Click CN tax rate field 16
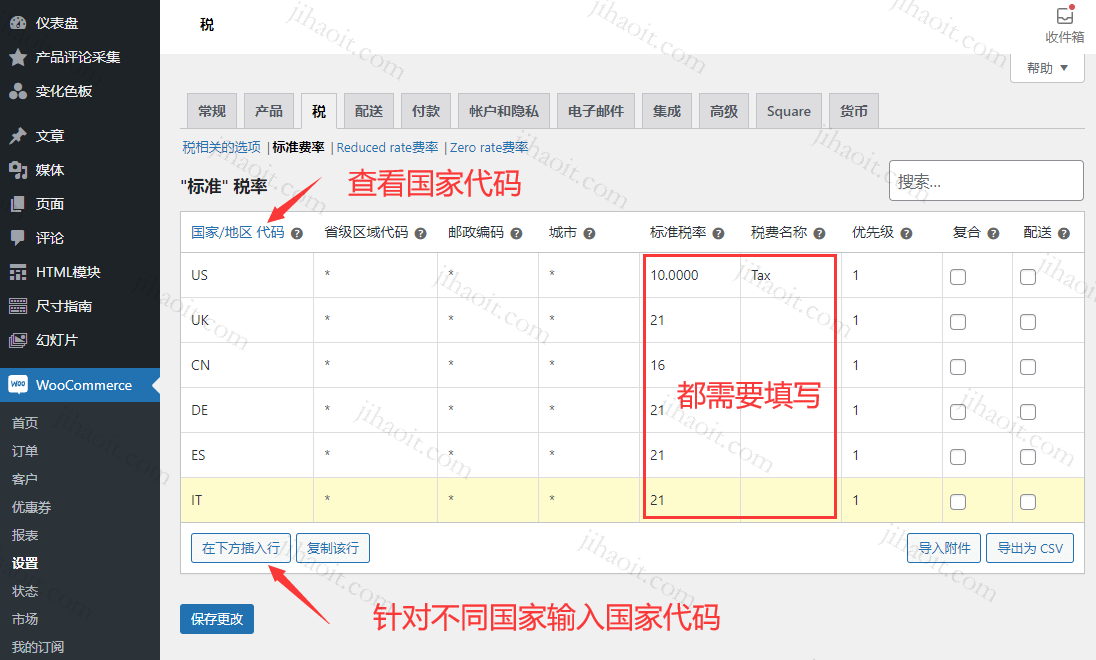Screen dimensions: 1096x660 (690, 365)
